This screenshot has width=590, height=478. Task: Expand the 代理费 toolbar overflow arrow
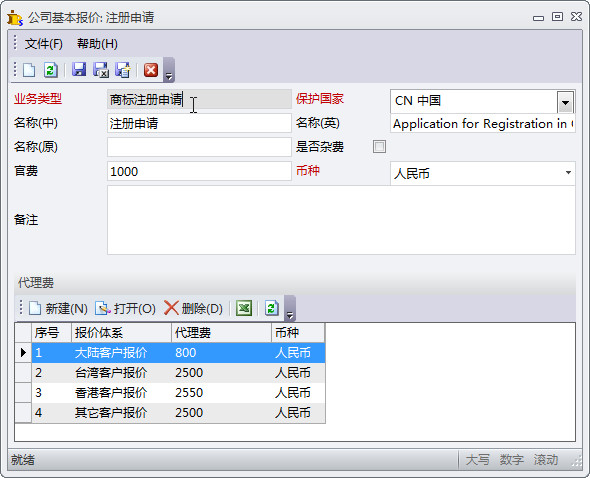(x=289, y=308)
